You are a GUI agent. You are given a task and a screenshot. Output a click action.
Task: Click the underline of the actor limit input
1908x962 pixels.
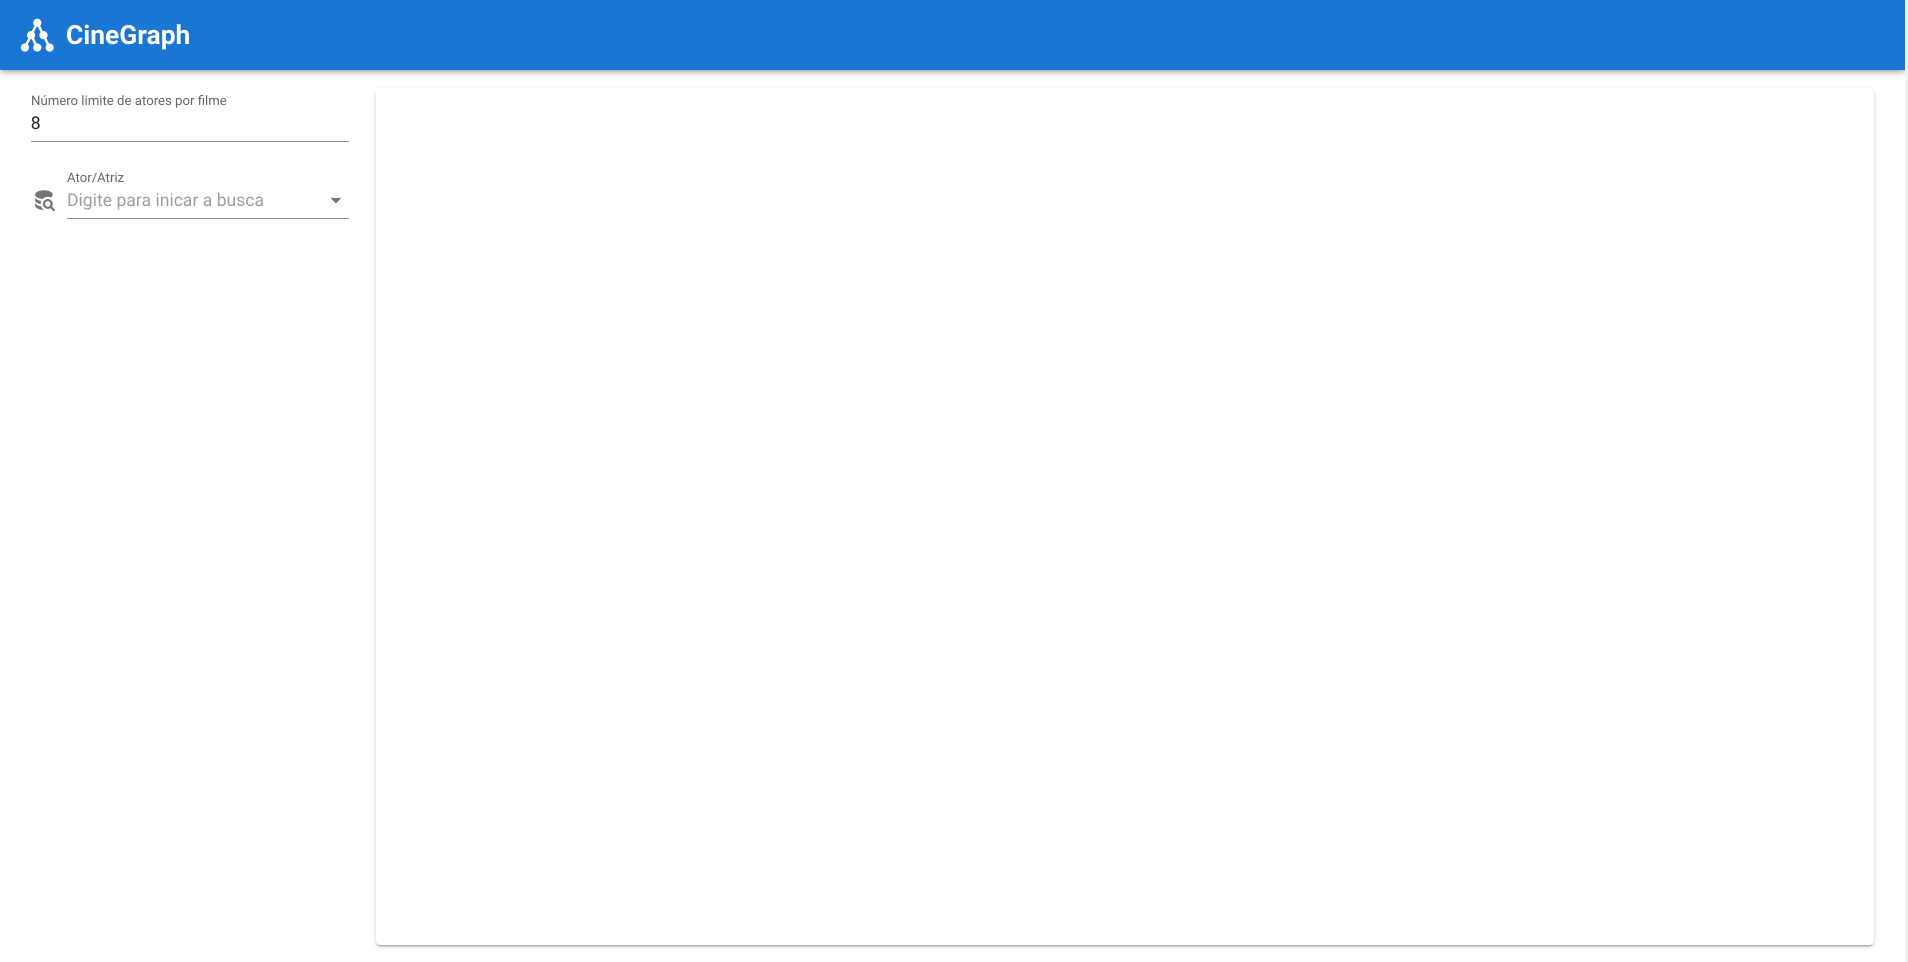pos(190,141)
